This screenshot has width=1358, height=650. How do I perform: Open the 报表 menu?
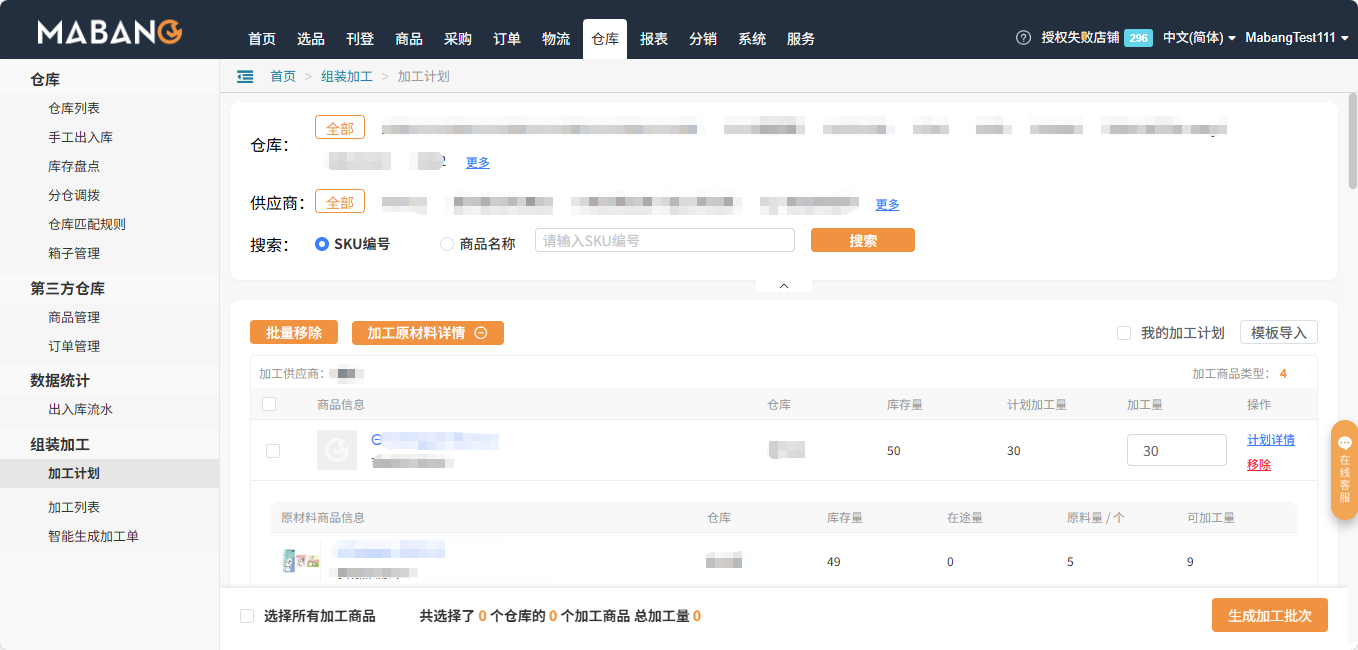click(653, 38)
